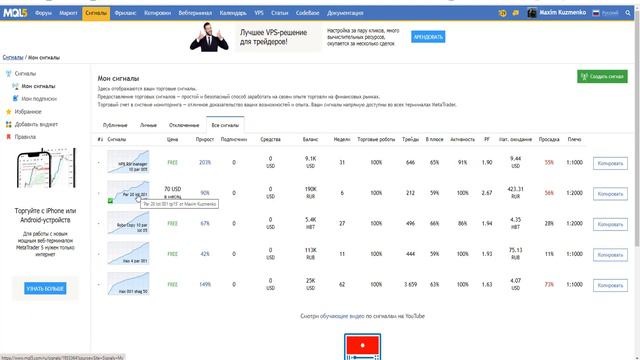Image resolution: width=640 pixels, height=360 pixels.
Task: Open the notifications icon in top bar
Action: click(x=502, y=13)
